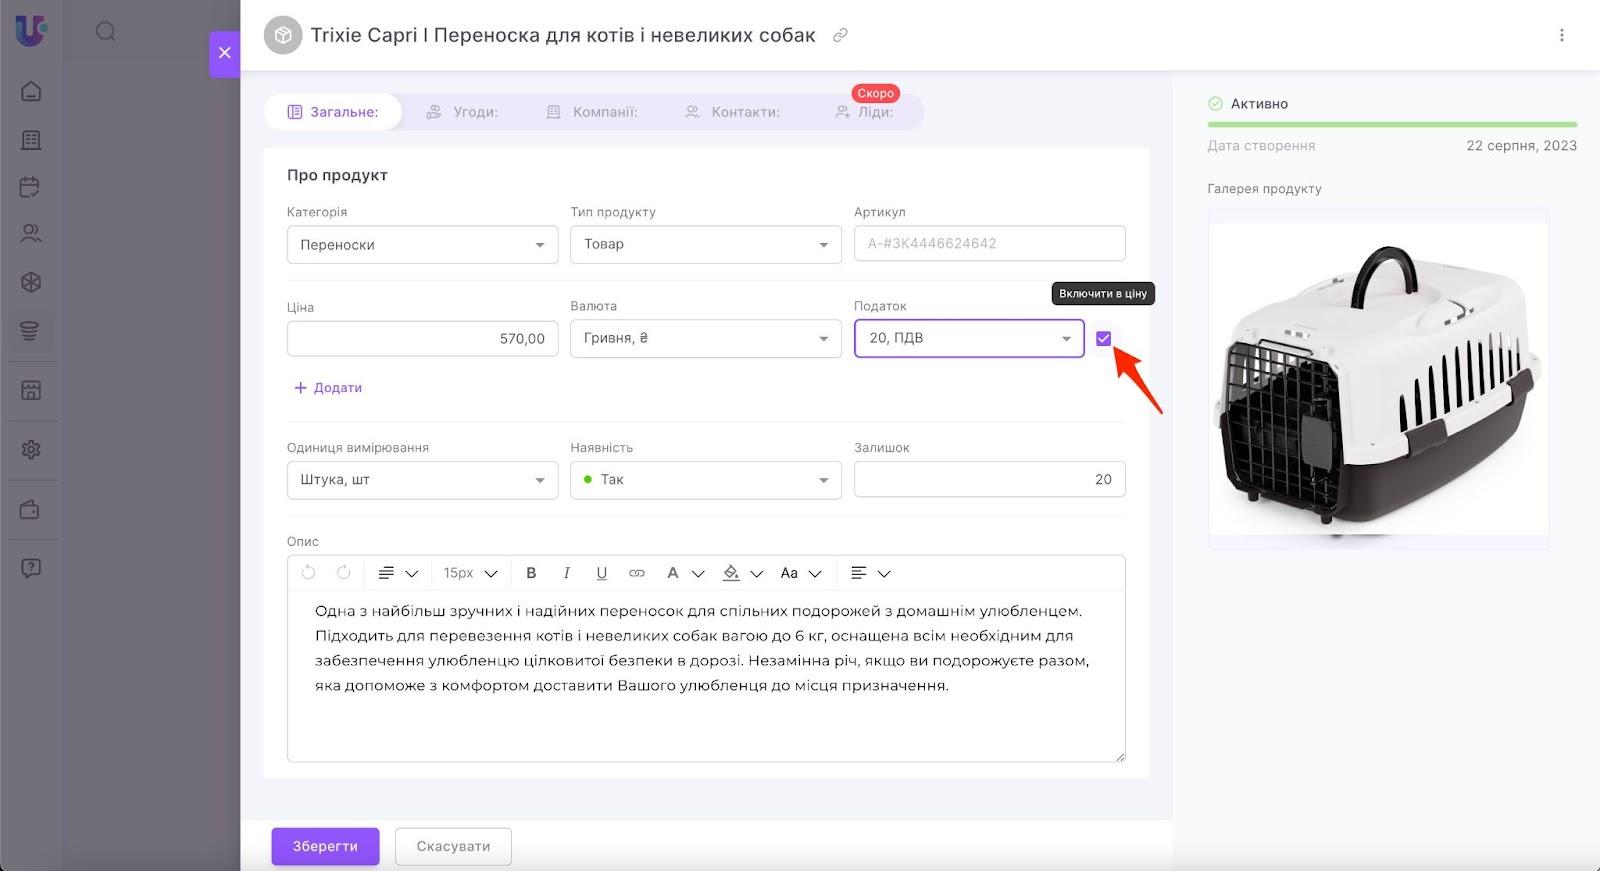Click the undo icon in editor toolbar
Screen dimensions: 1600x871
(308, 573)
